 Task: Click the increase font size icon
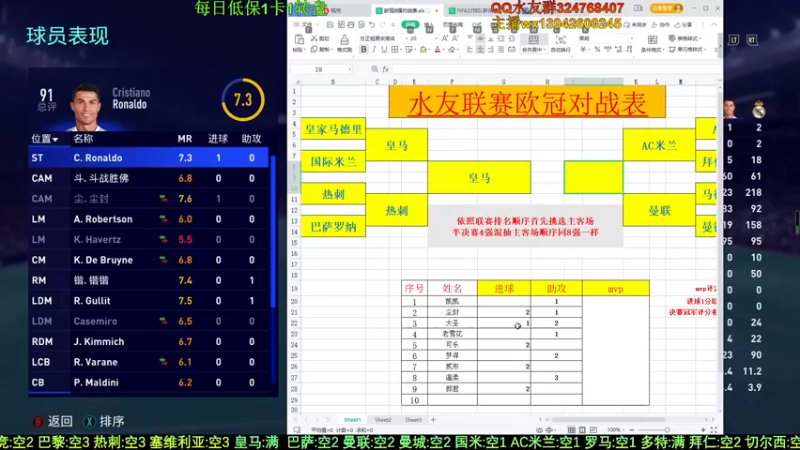445,38
